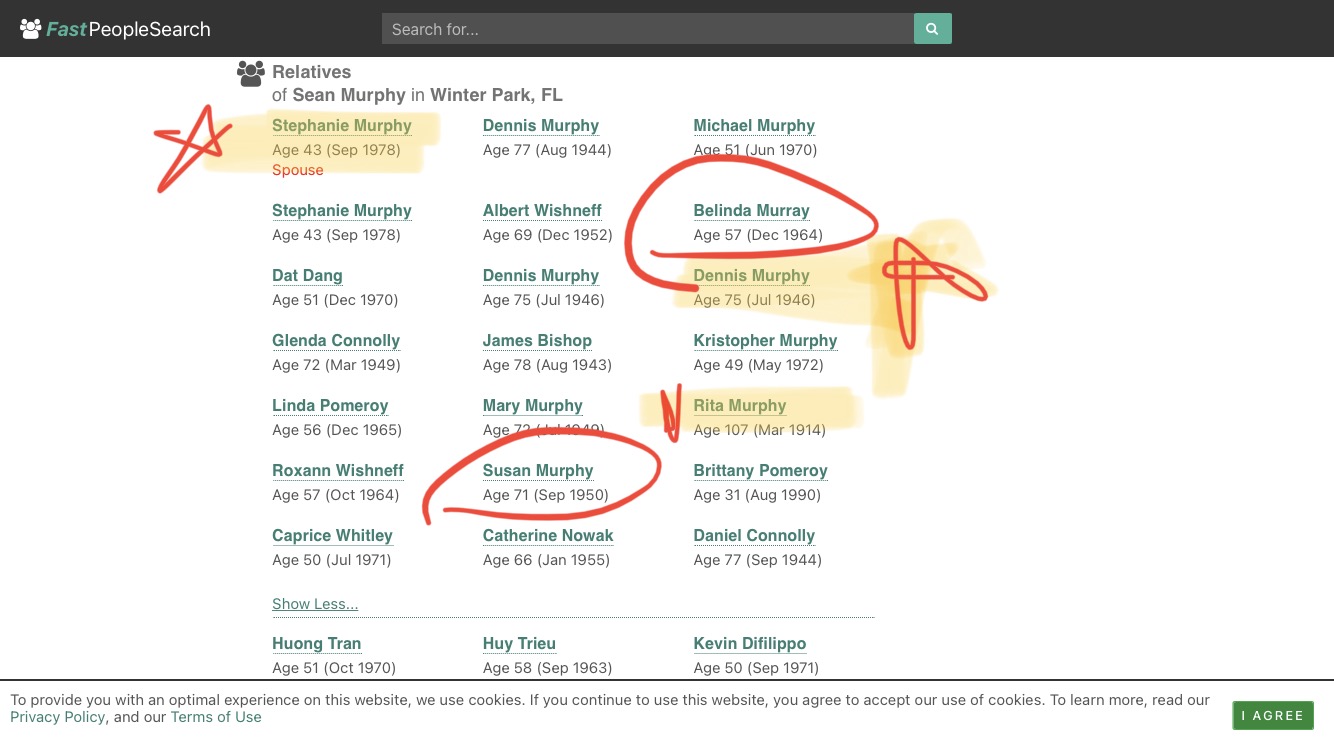Open the Dat Dang link

pos(307,276)
